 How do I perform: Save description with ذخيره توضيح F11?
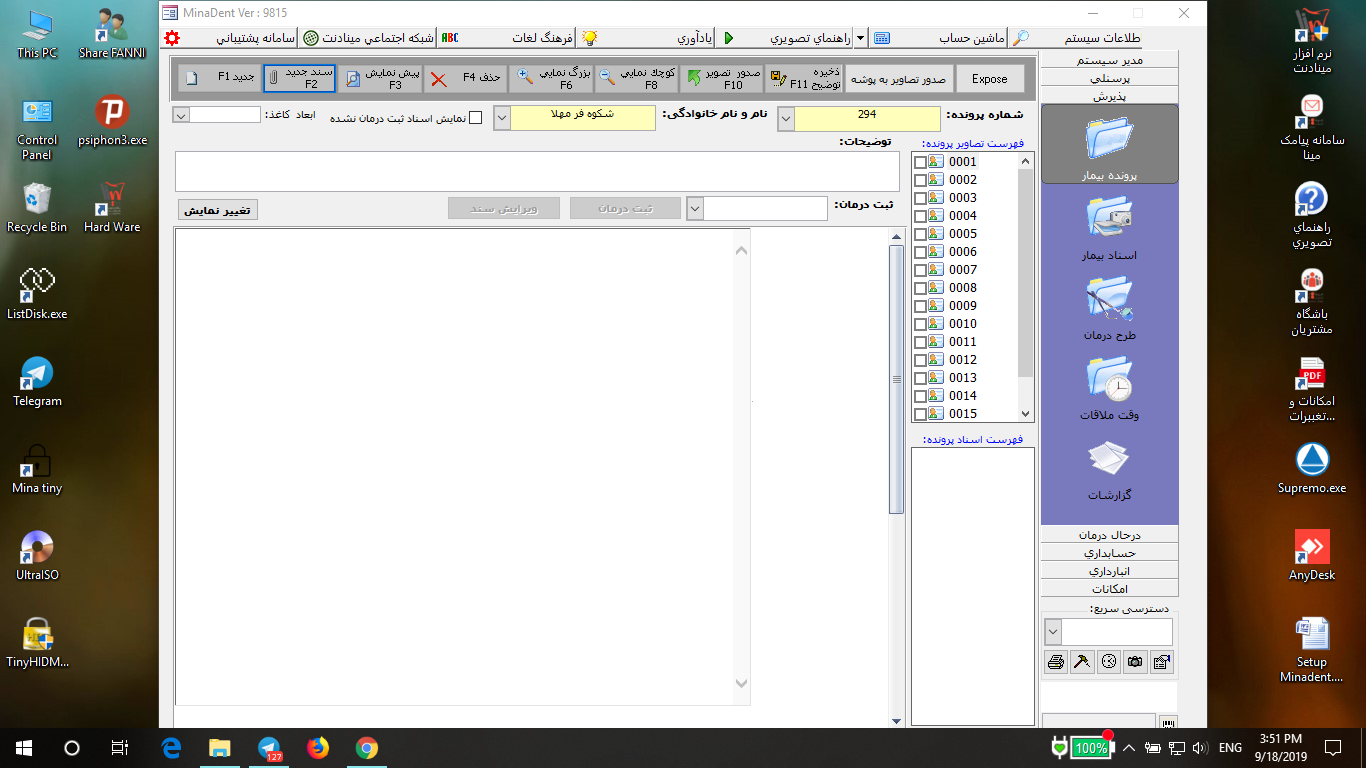coord(806,79)
